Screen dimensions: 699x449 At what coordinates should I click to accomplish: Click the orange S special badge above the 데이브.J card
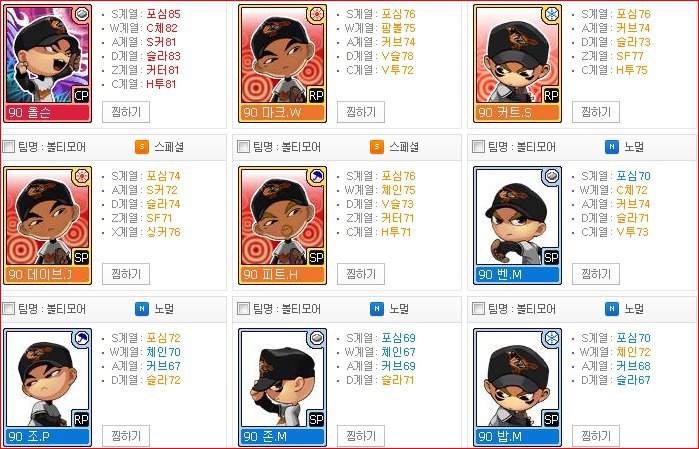(x=142, y=147)
